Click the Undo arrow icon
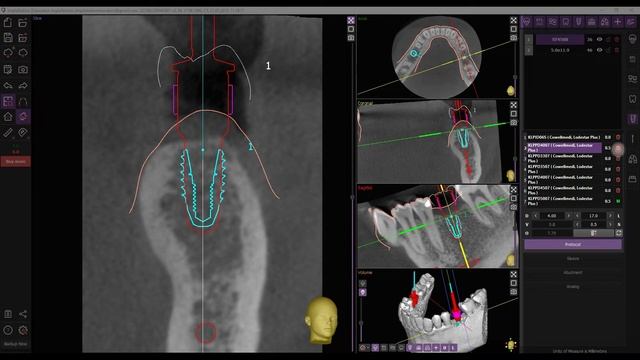The image size is (640, 360). [x=8, y=85]
